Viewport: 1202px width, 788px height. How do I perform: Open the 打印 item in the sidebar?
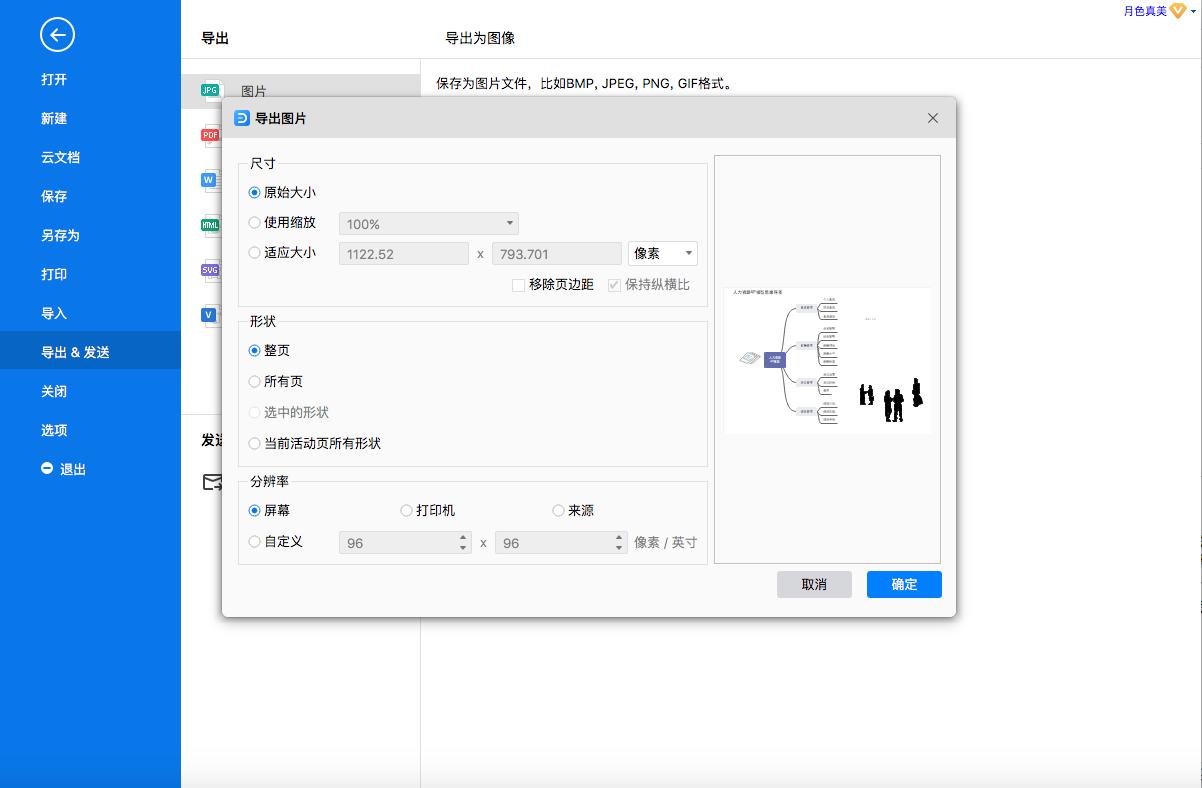(54, 274)
